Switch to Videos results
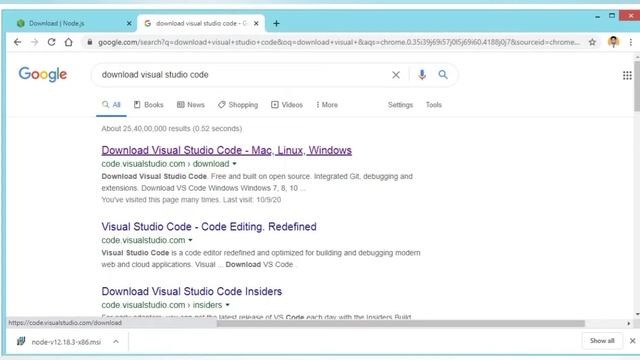640x360 pixels. [287, 105]
